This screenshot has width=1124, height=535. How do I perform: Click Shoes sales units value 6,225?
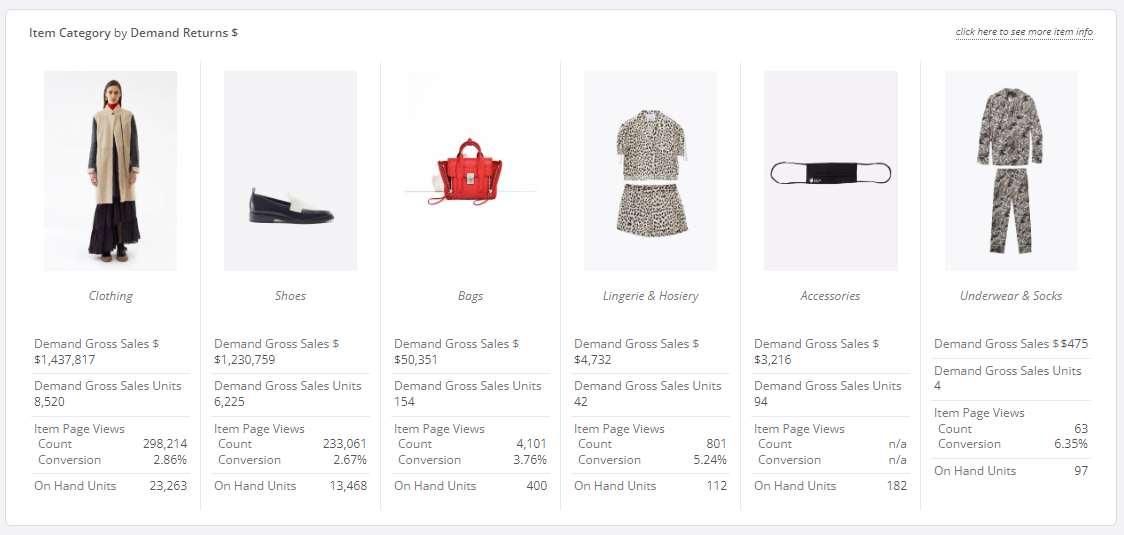[x=229, y=402]
